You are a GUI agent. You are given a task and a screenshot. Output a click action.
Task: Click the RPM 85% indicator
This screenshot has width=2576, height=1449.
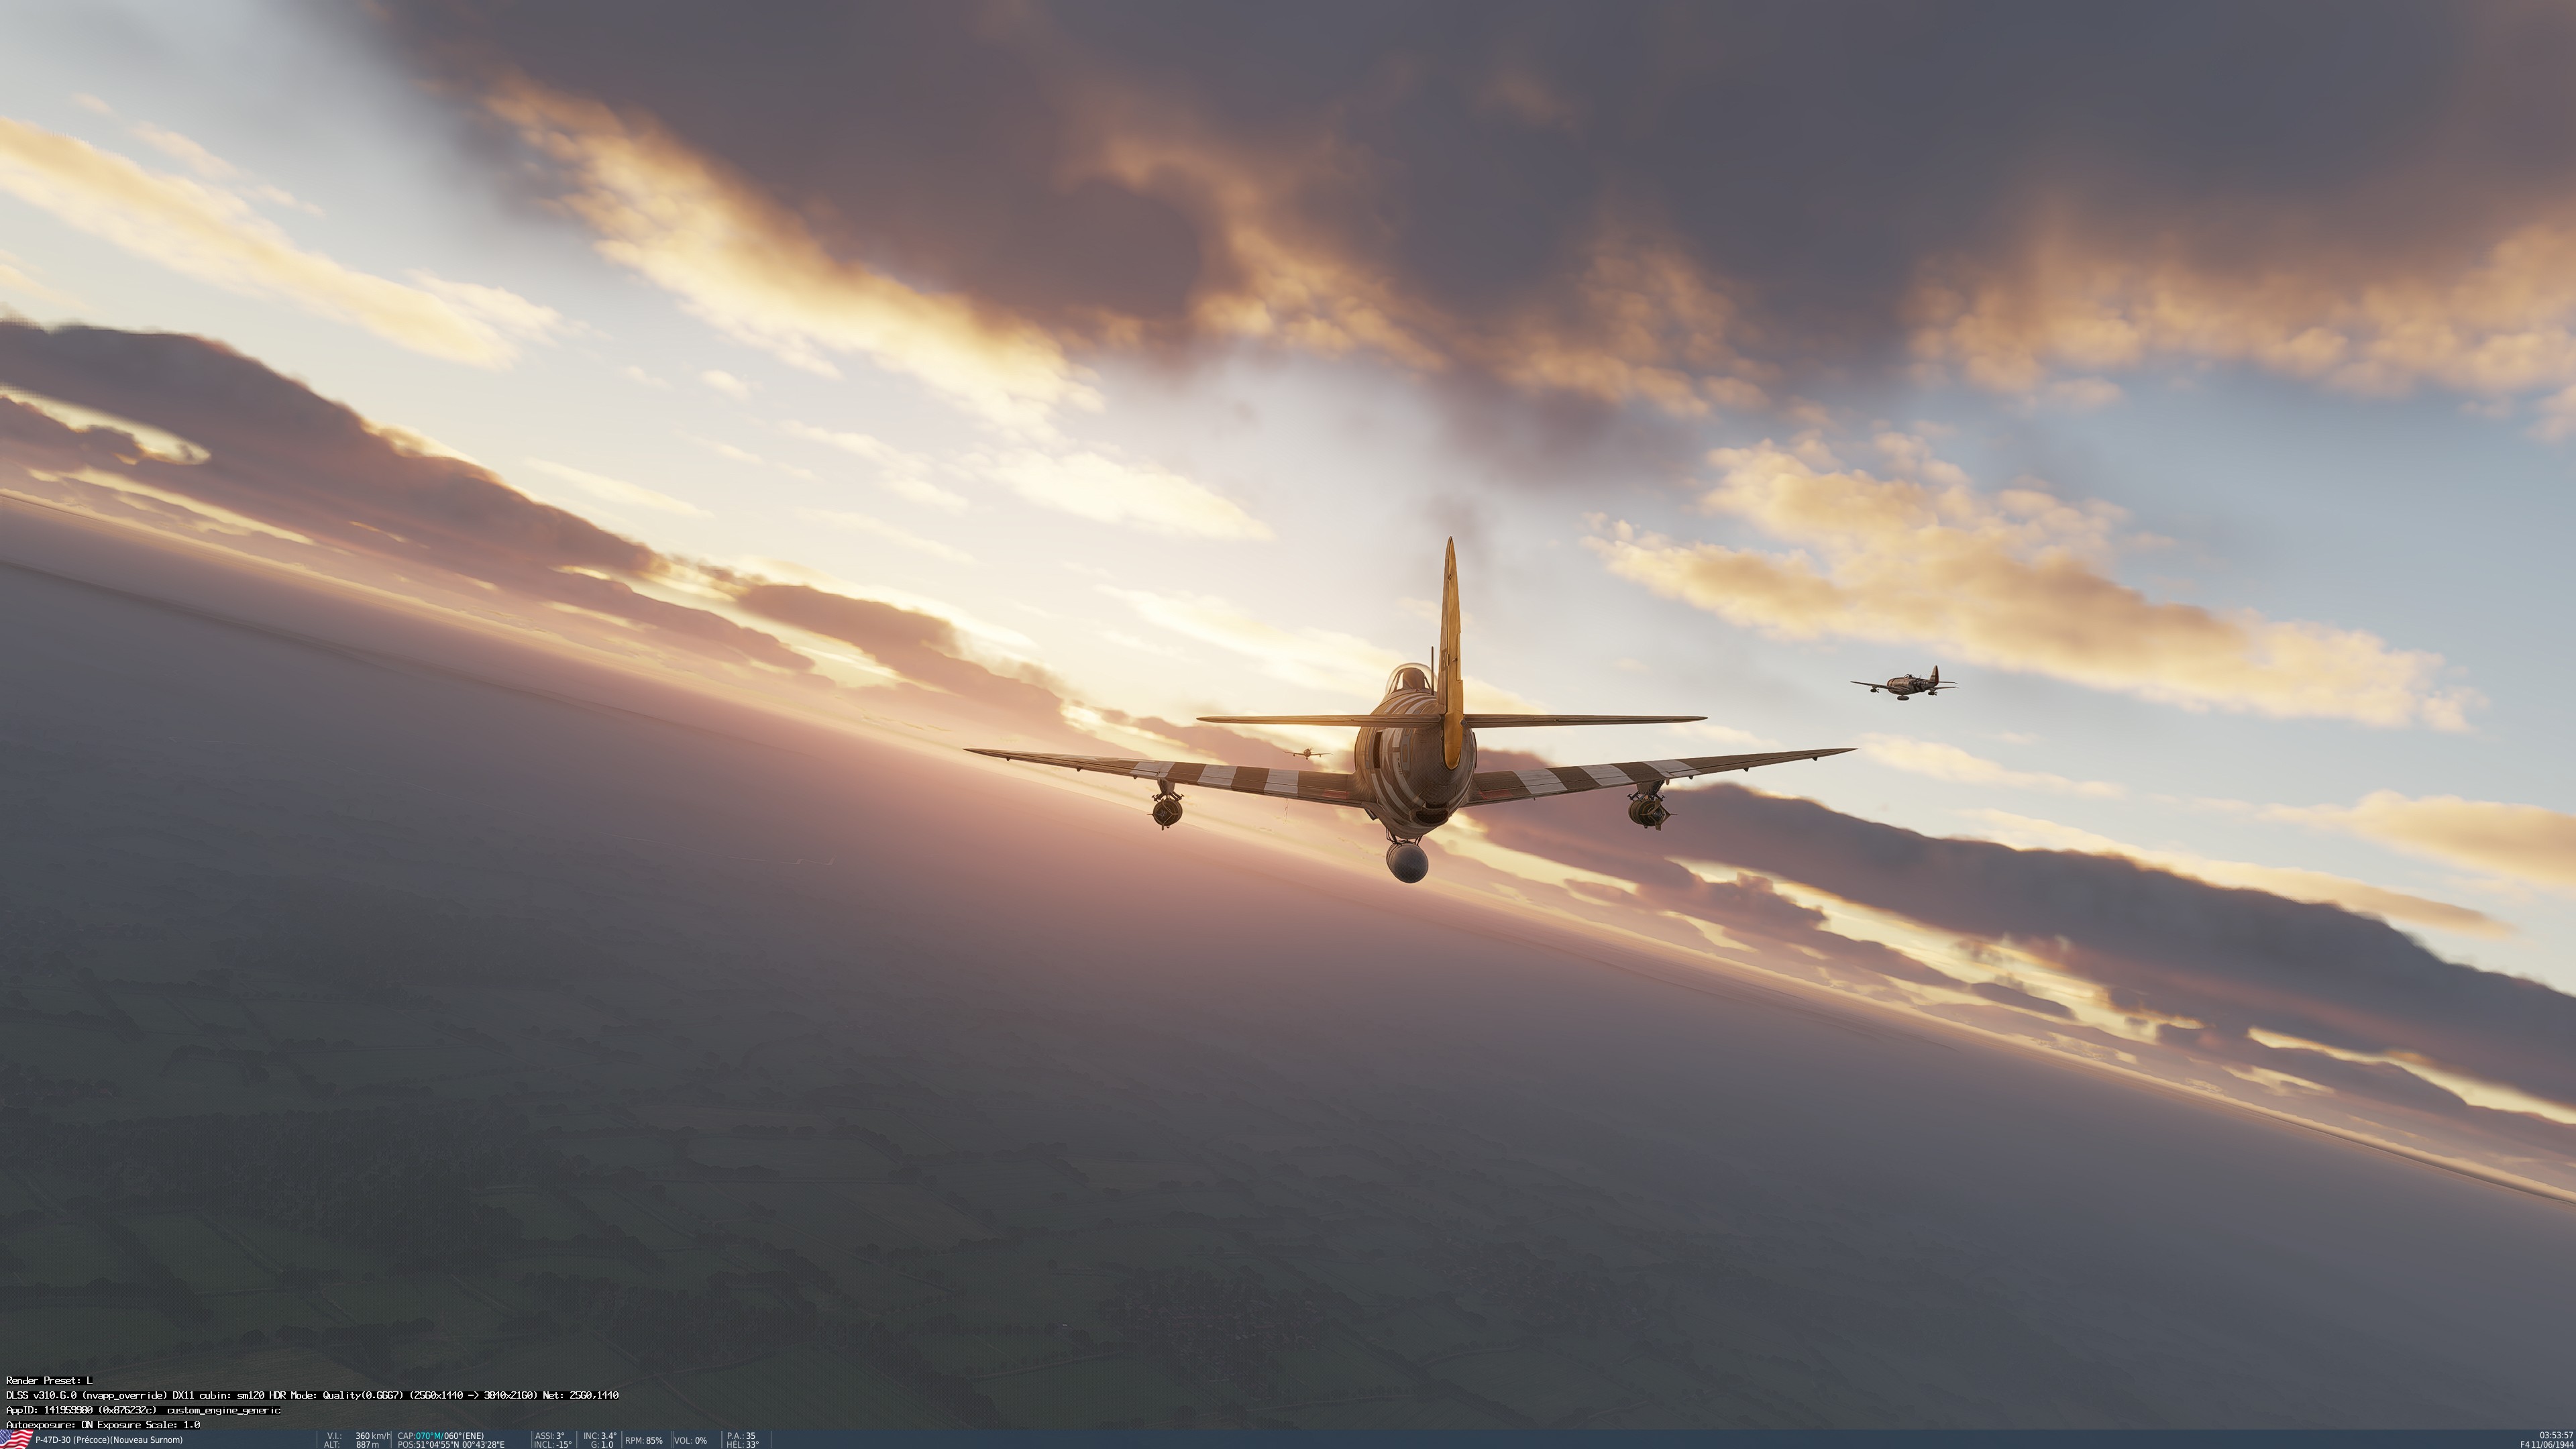tap(644, 1441)
